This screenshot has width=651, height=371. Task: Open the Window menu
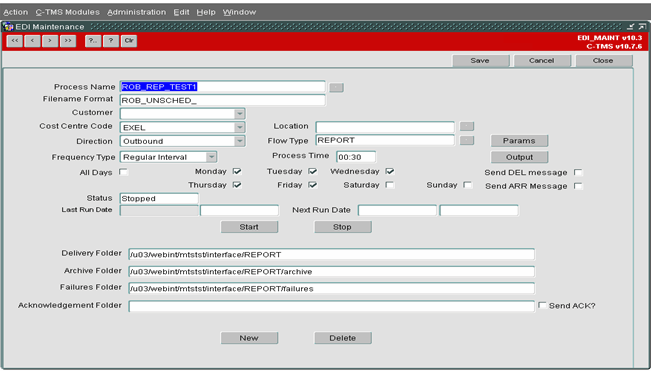(240, 12)
